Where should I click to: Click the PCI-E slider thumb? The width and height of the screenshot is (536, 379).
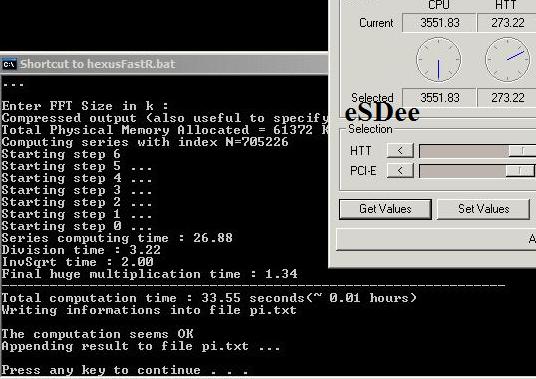click(520, 171)
